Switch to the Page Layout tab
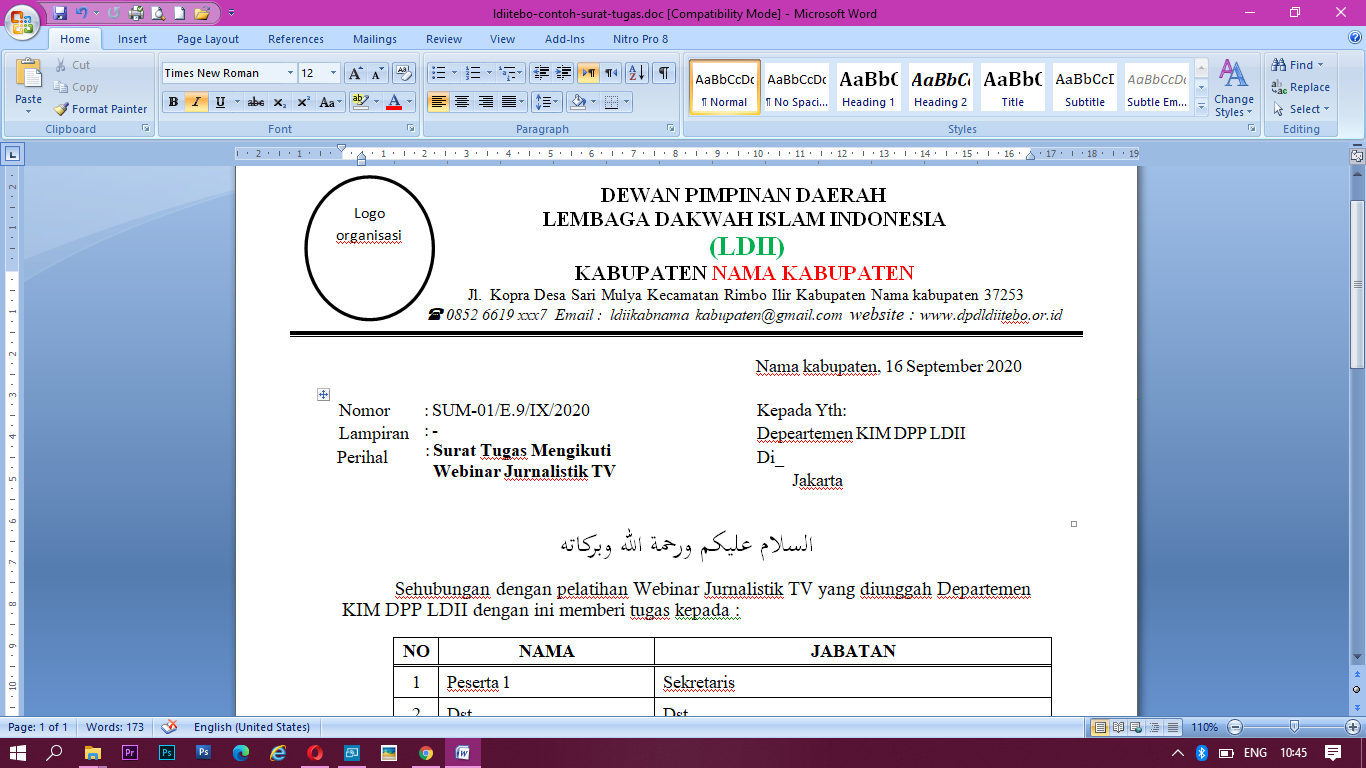This screenshot has height=768, width=1366. (208, 39)
